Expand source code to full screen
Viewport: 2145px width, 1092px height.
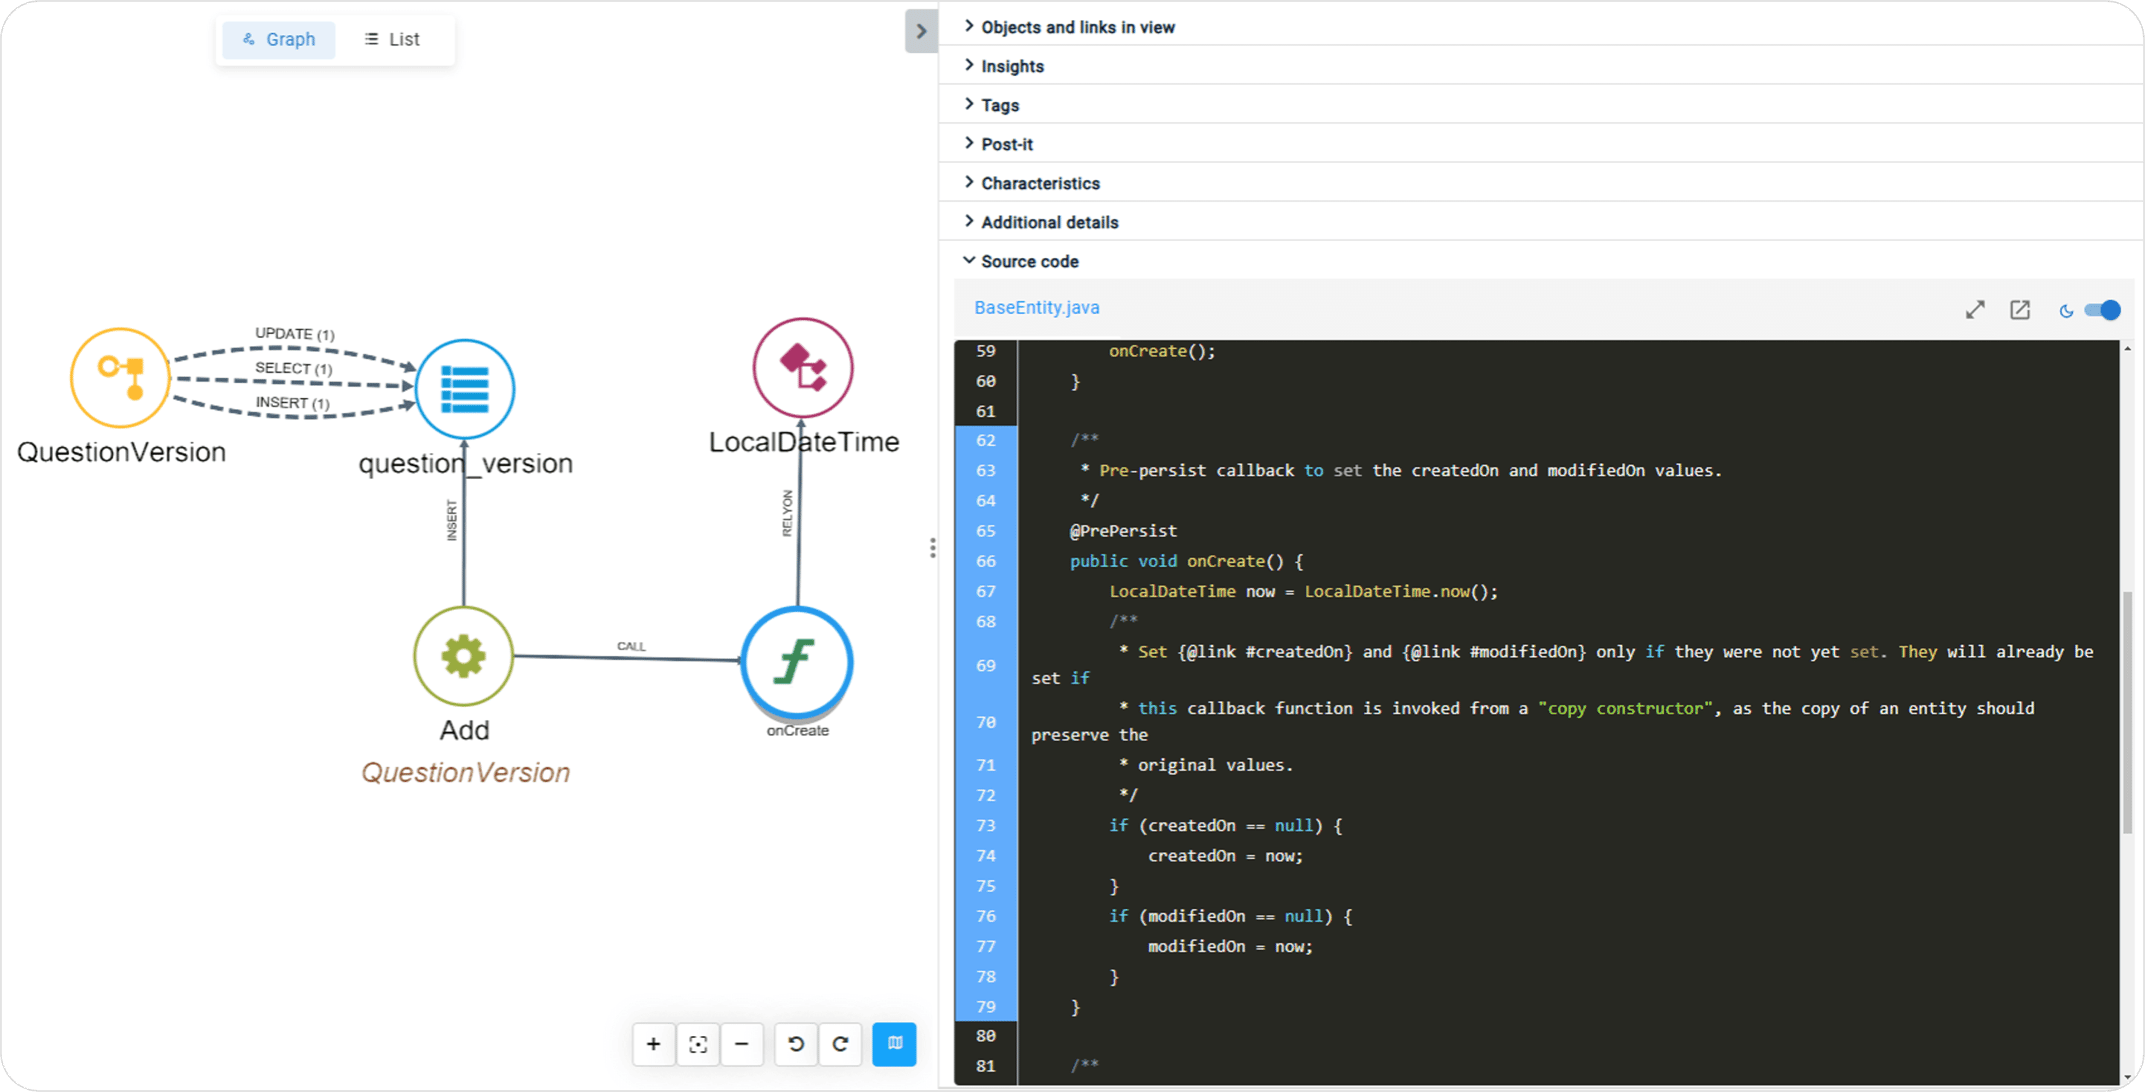tap(1975, 310)
